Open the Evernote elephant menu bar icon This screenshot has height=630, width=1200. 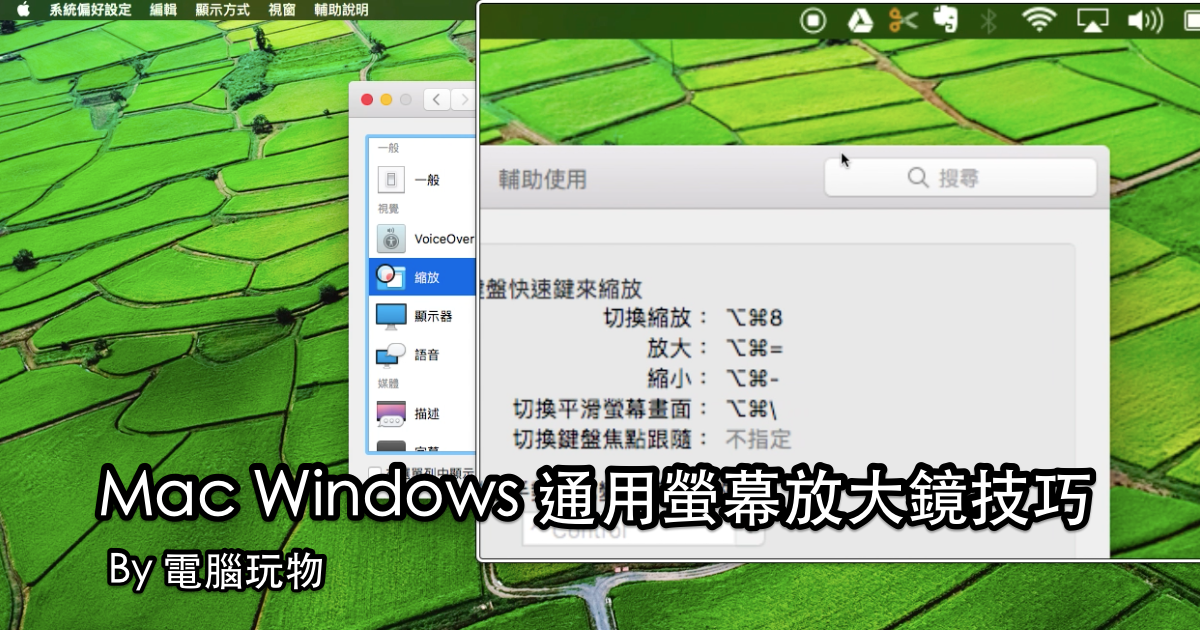(944, 19)
